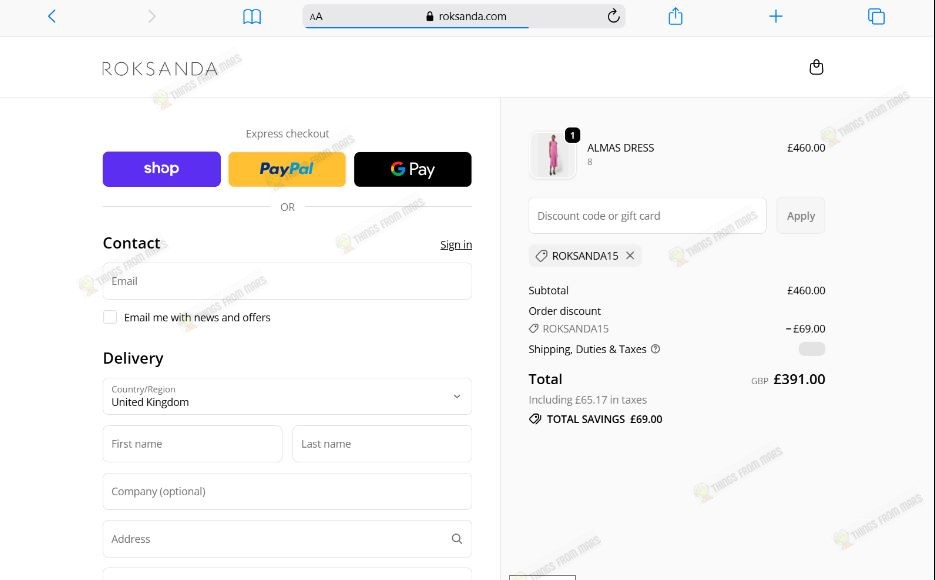Click the Subtotal £460.00 amount
This screenshot has height=580, width=935.
pos(806,290)
